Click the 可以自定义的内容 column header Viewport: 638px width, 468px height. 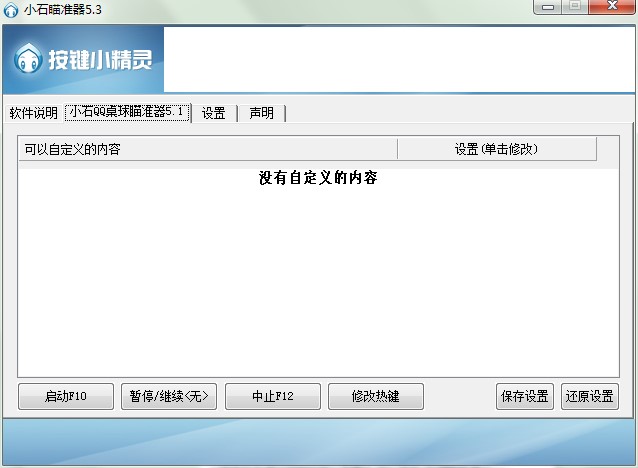tap(208, 149)
